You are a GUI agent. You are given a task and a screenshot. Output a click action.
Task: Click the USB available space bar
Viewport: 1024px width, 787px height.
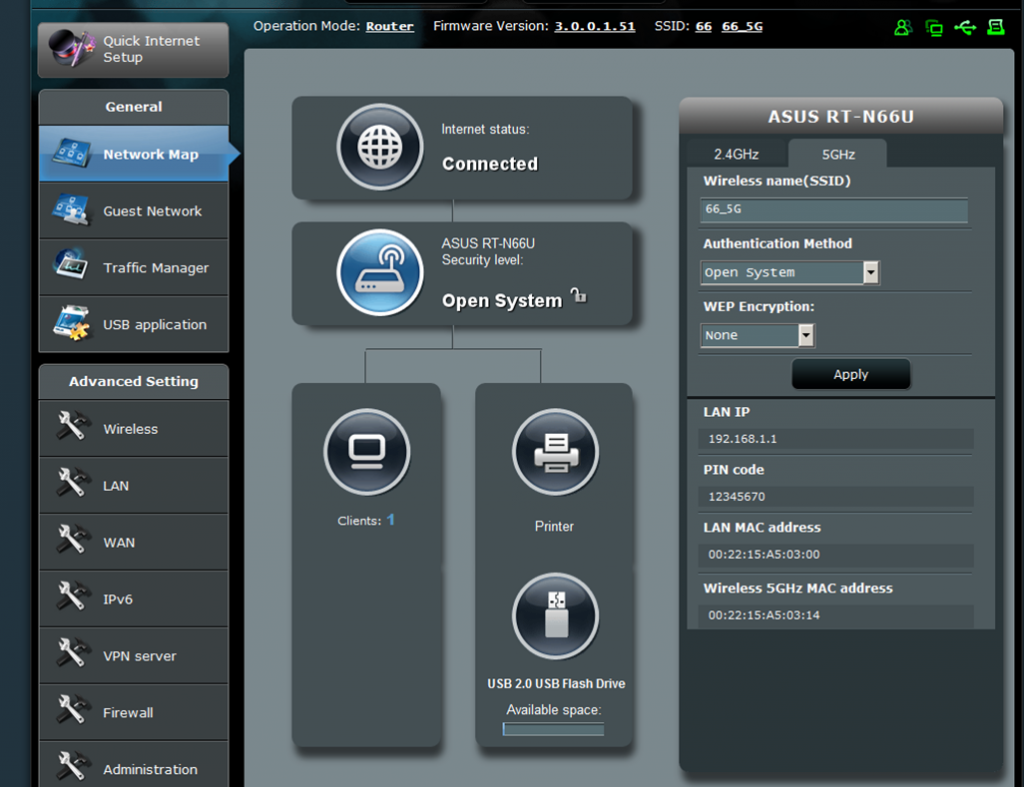[553, 729]
